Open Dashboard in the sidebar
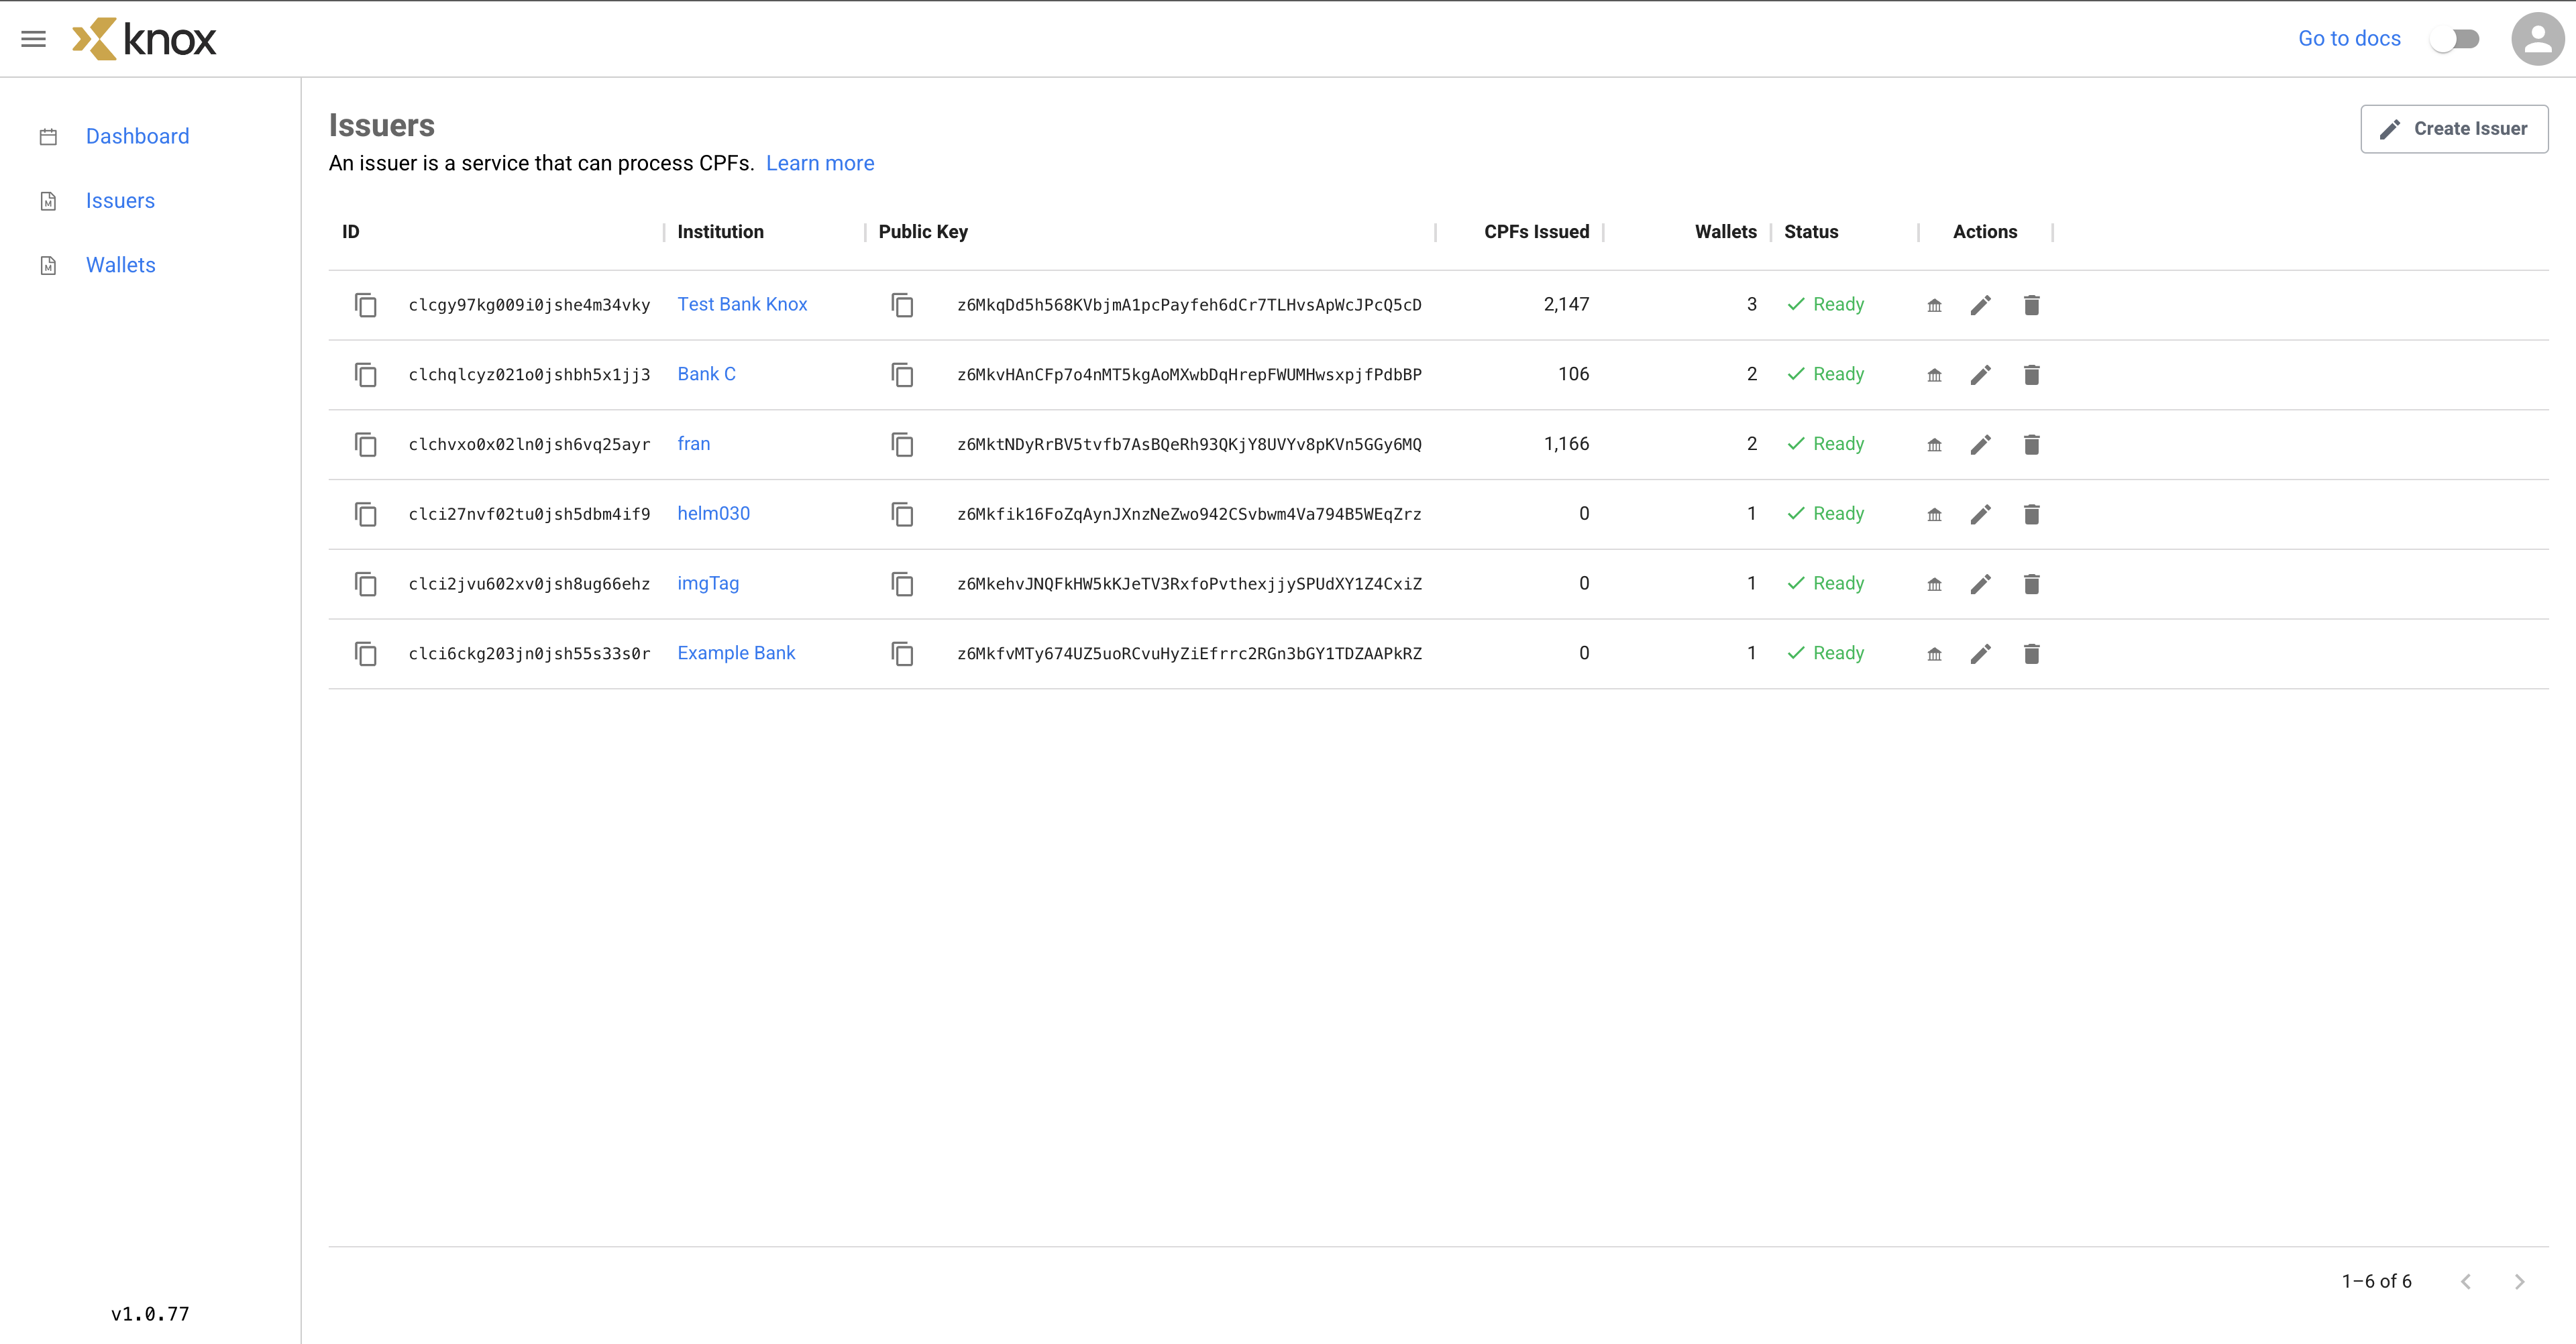The height and width of the screenshot is (1344, 2576). pos(137,136)
